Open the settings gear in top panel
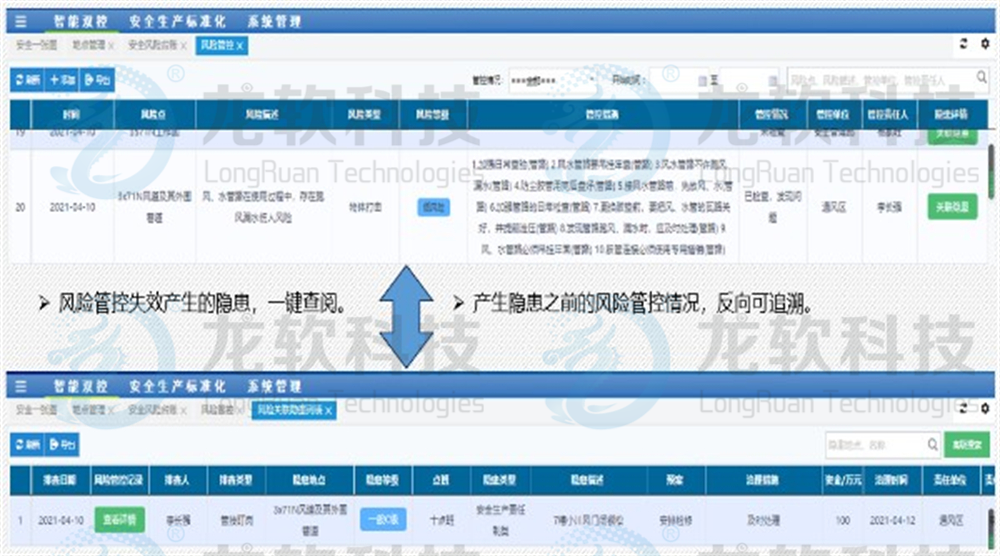1000x556 pixels. point(984,45)
